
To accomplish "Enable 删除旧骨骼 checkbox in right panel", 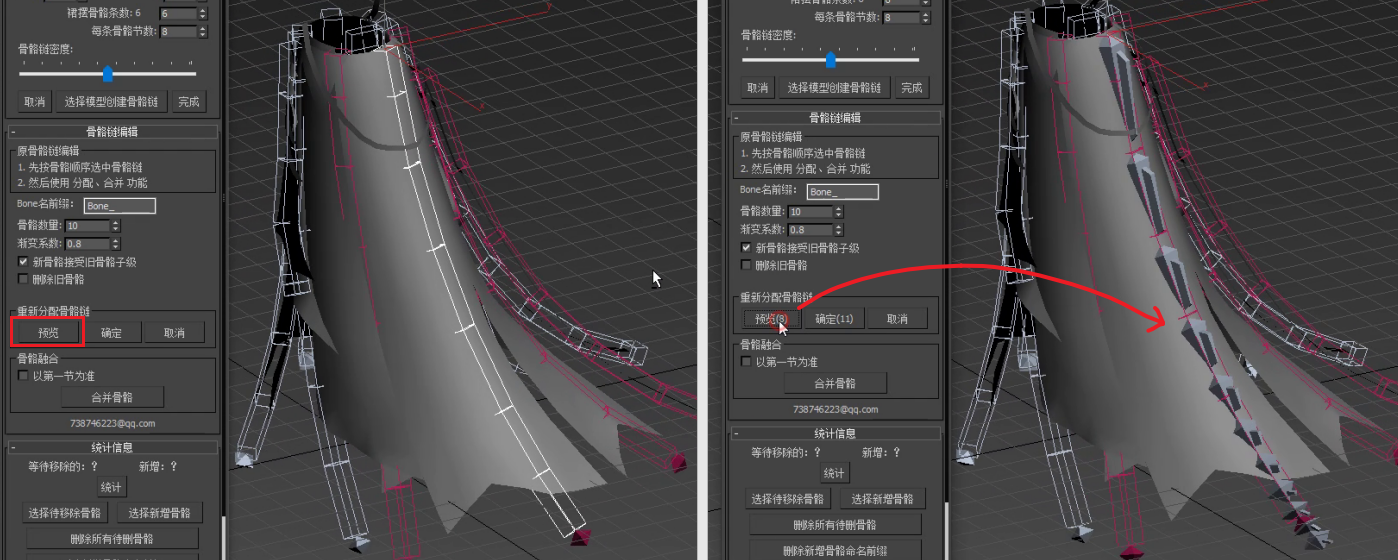I will click(x=746, y=265).
